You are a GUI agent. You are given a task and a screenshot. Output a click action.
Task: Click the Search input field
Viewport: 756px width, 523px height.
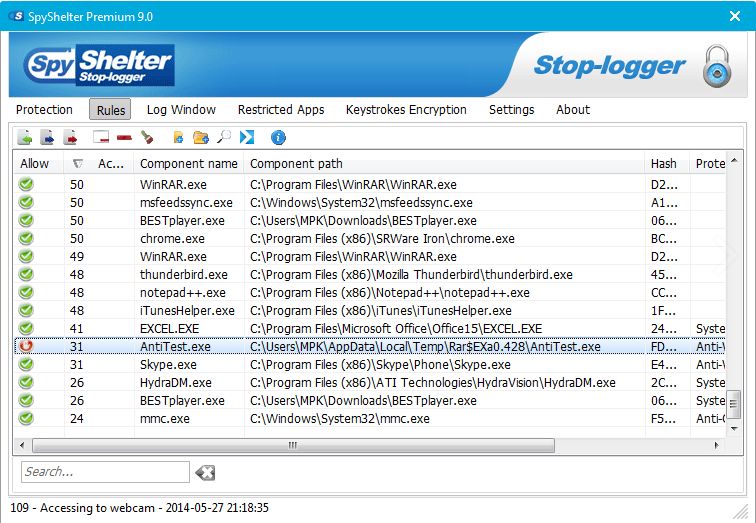click(x=105, y=472)
